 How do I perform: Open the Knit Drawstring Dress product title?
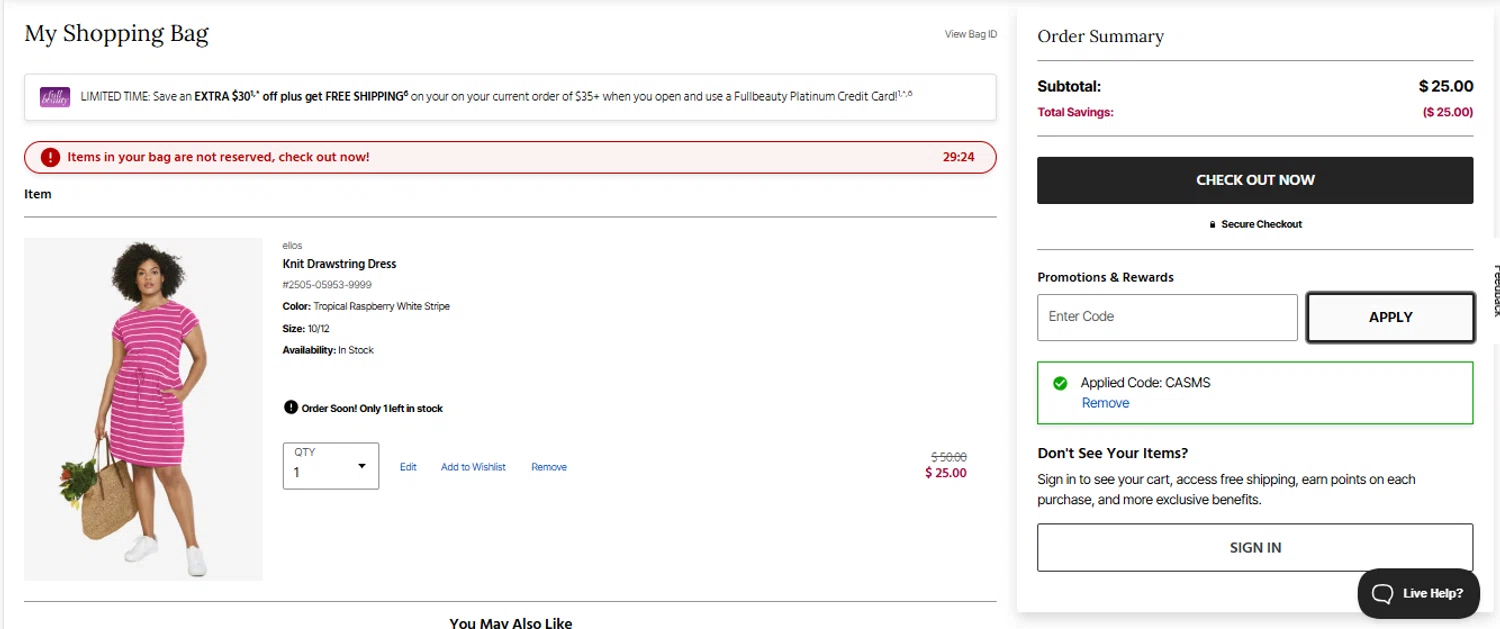point(339,264)
